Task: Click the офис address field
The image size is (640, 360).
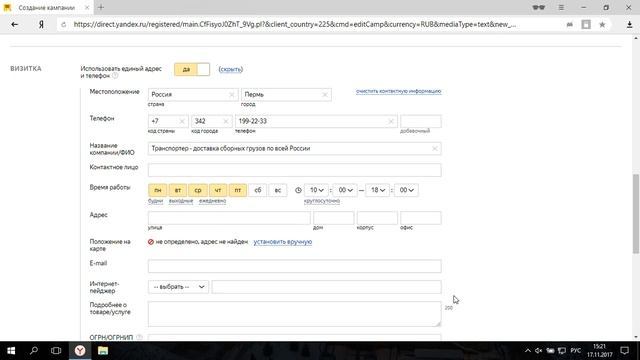Action: pyautogui.click(x=421, y=218)
